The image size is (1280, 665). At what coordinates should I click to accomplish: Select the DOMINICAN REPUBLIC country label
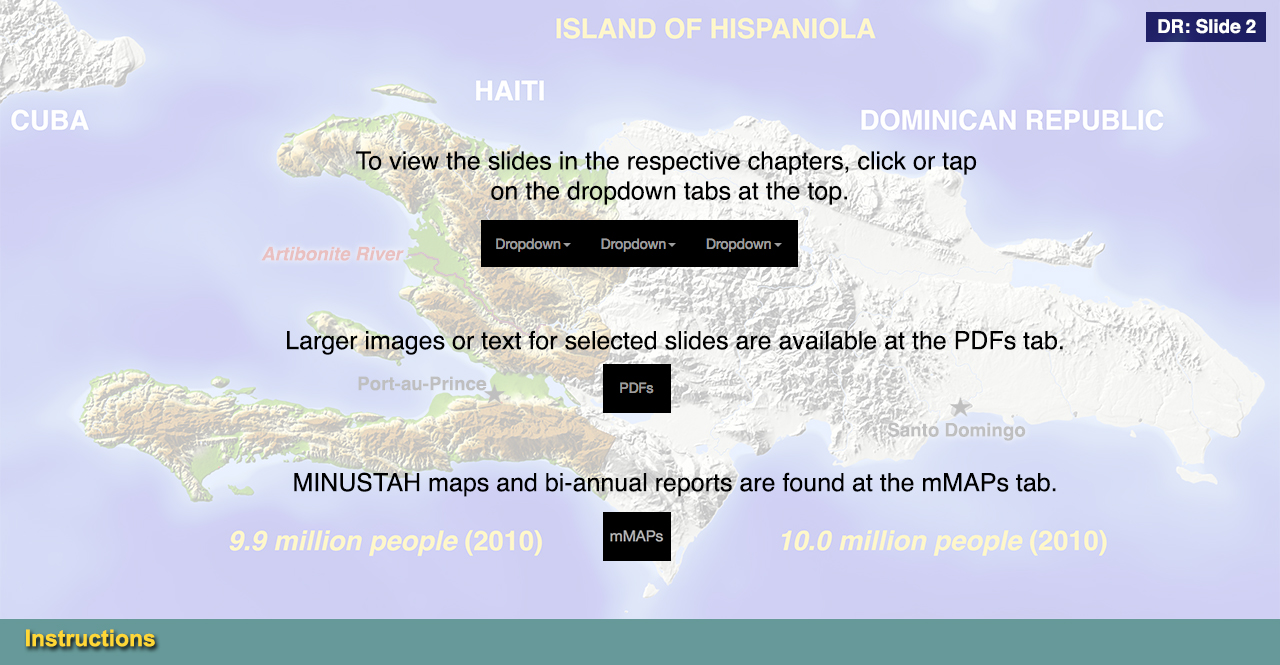1011,121
